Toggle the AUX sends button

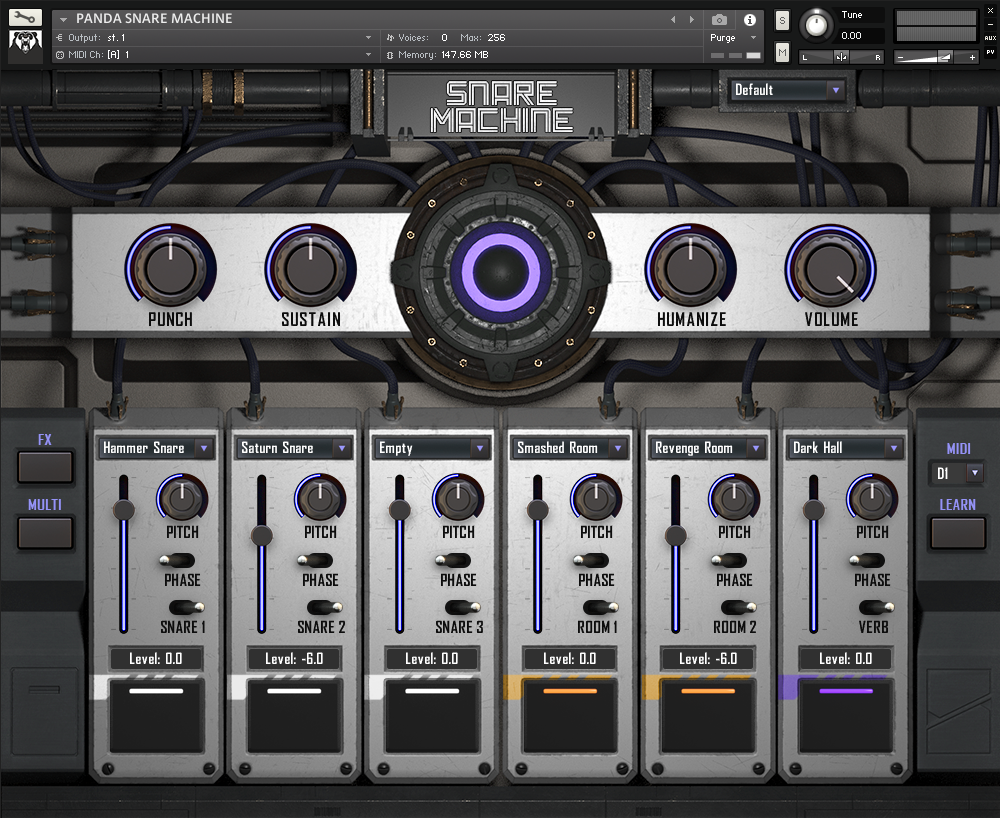(990, 38)
